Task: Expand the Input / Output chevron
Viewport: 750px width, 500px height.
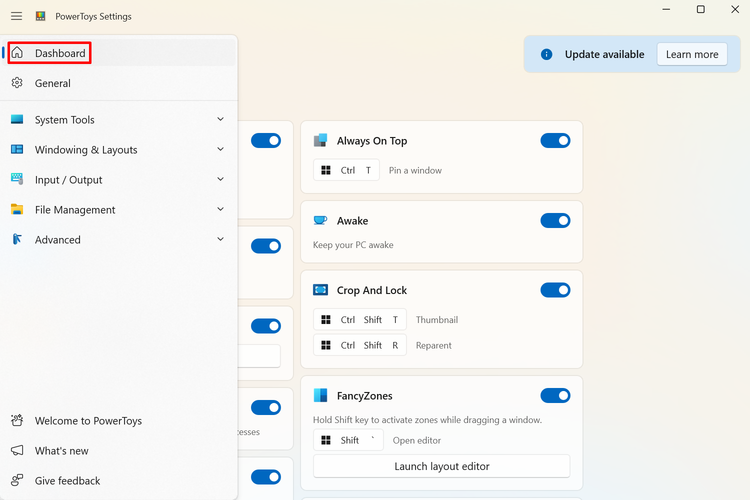Action: click(221, 179)
